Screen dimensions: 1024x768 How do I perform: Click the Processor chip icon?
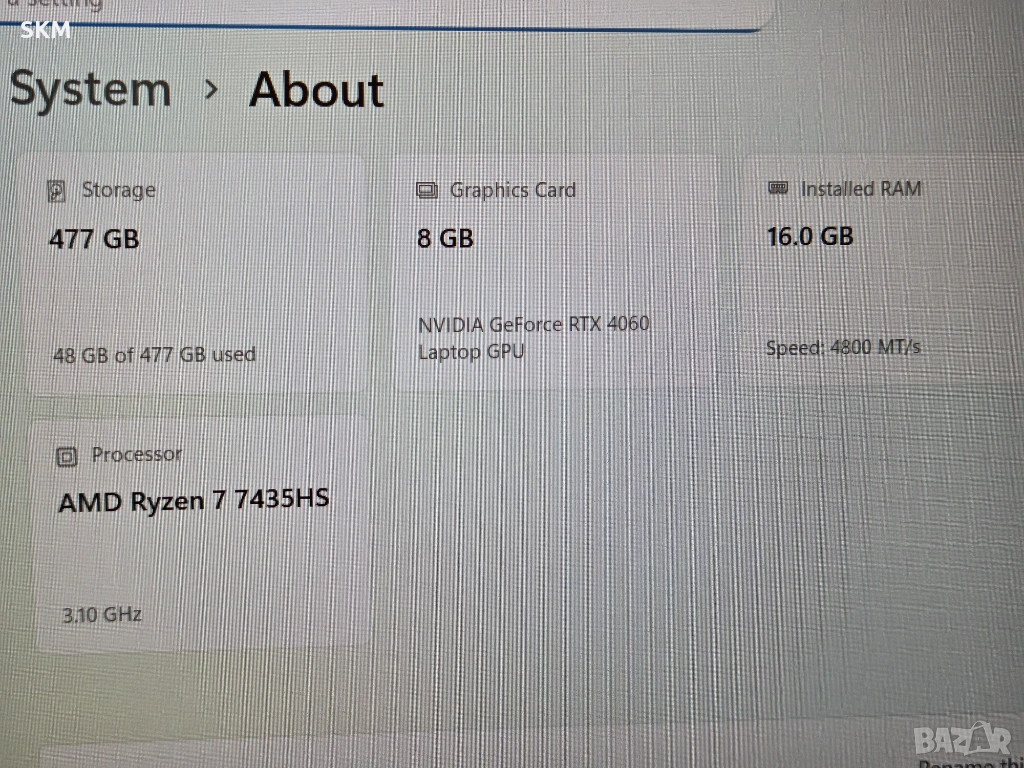(67, 456)
